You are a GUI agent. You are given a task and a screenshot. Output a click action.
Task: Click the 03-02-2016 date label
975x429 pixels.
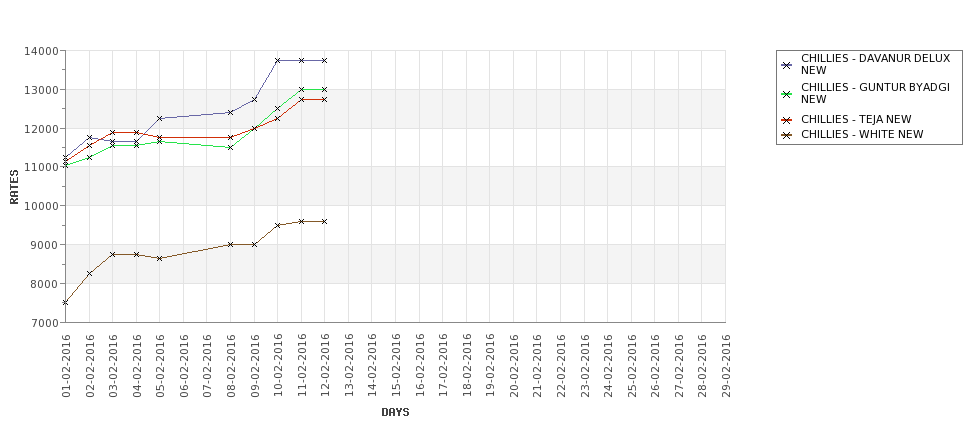click(113, 366)
